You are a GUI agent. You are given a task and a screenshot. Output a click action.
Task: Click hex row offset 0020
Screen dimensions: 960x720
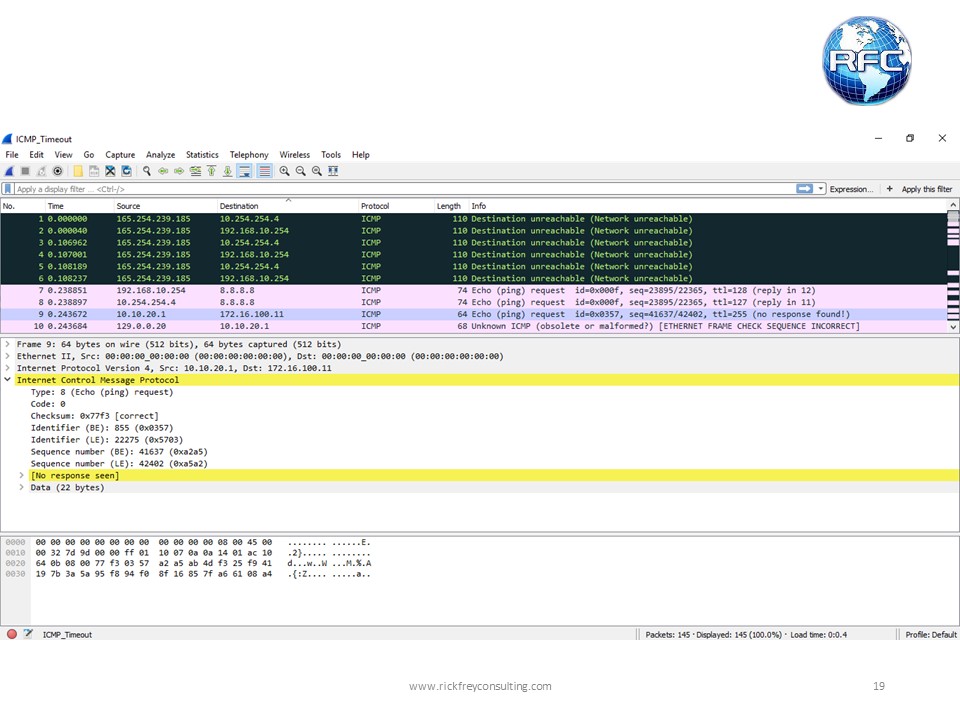coord(15,563)
